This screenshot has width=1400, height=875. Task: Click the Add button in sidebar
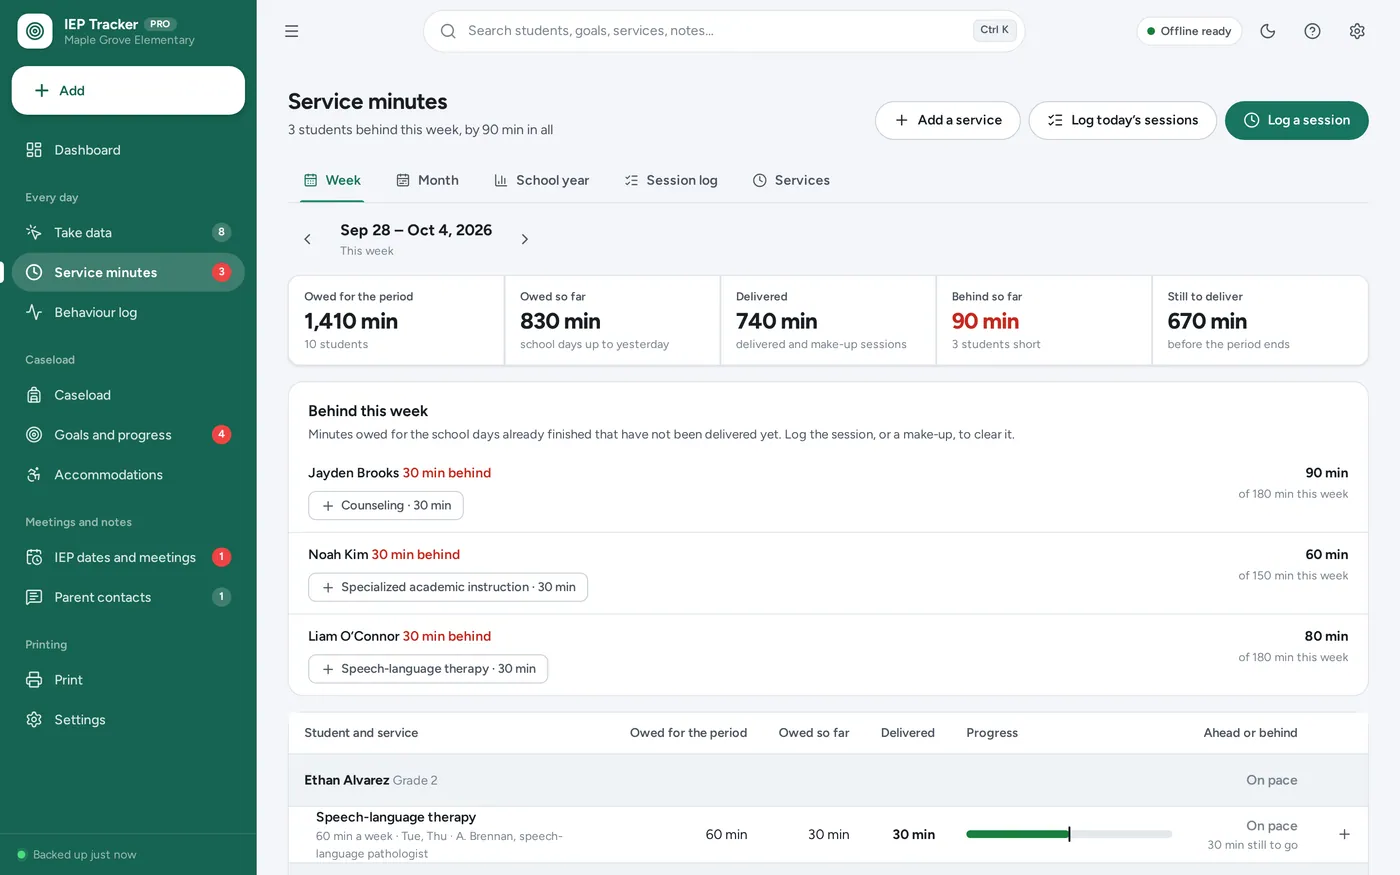point(128,90)
